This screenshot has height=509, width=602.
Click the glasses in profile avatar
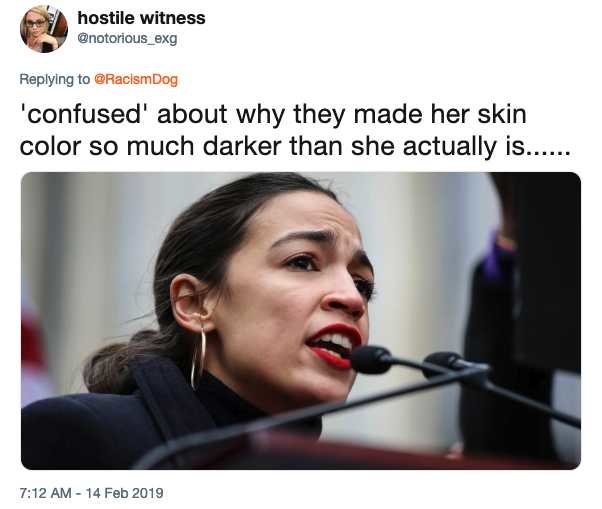point(36,23)
